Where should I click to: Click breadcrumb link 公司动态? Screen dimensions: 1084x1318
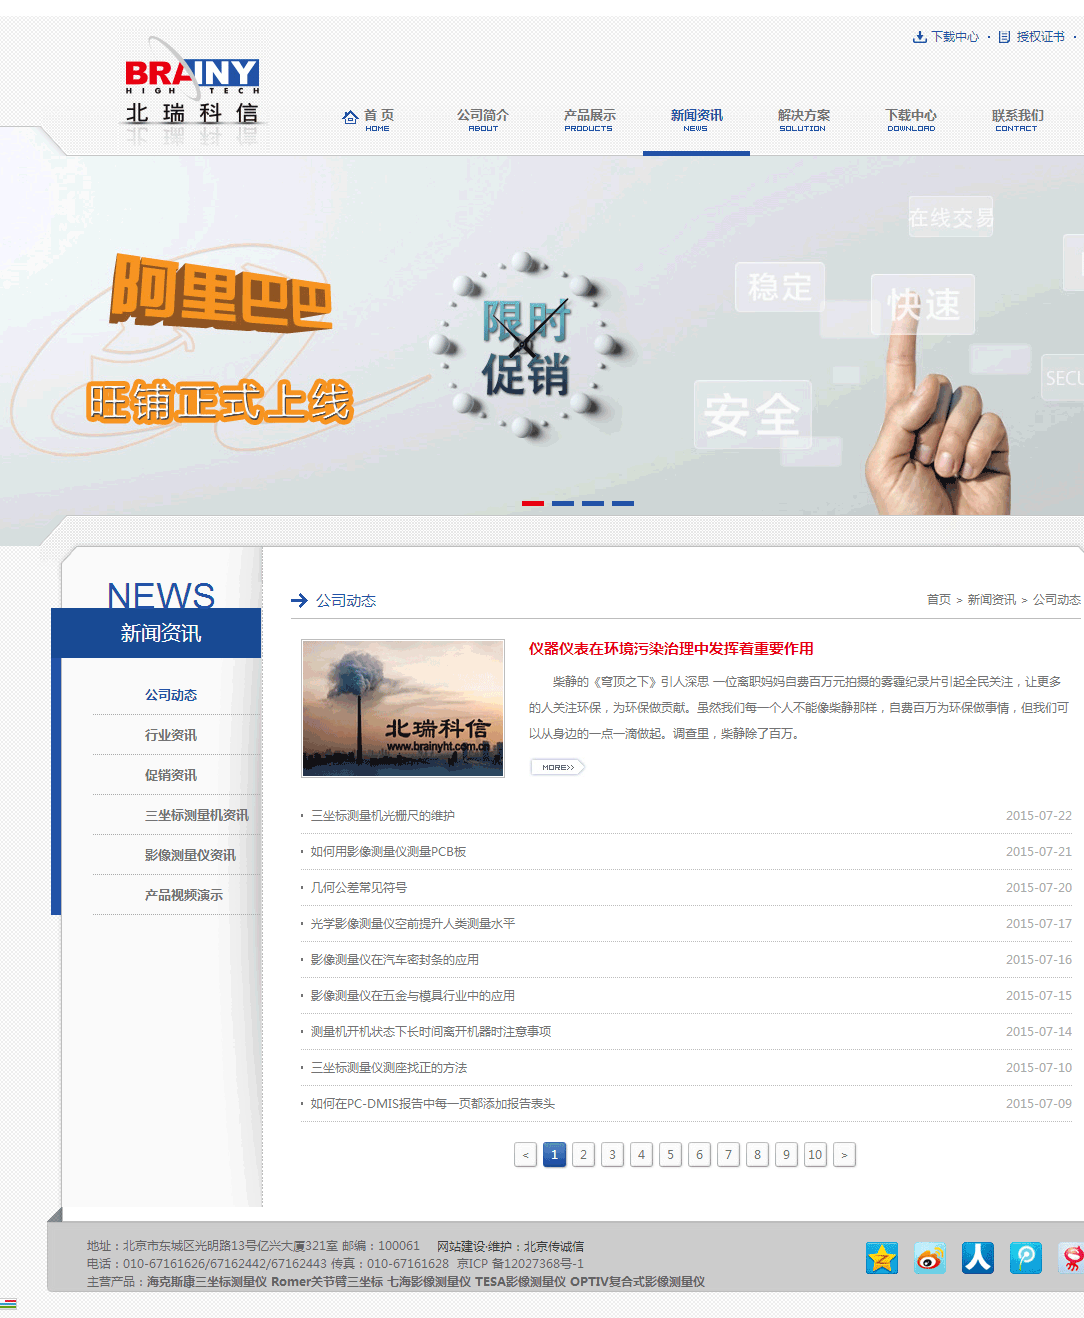pos(1057,600)
